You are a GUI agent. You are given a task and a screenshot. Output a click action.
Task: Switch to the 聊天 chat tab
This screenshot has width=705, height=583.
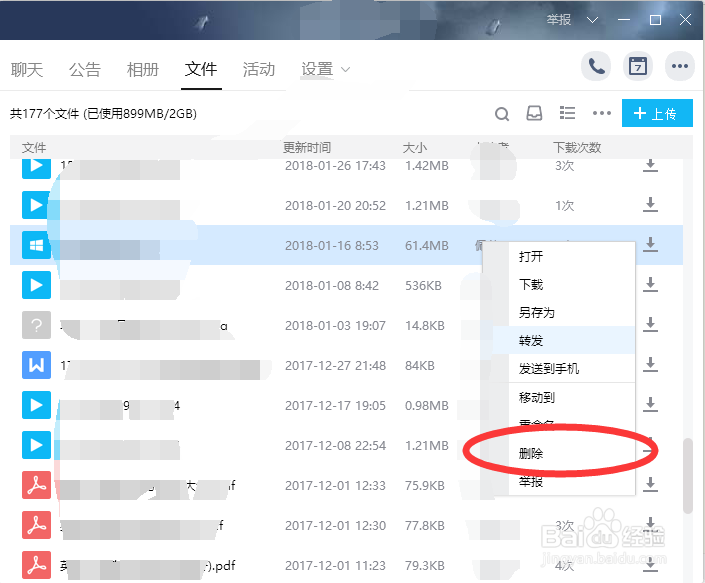[27, 69]
